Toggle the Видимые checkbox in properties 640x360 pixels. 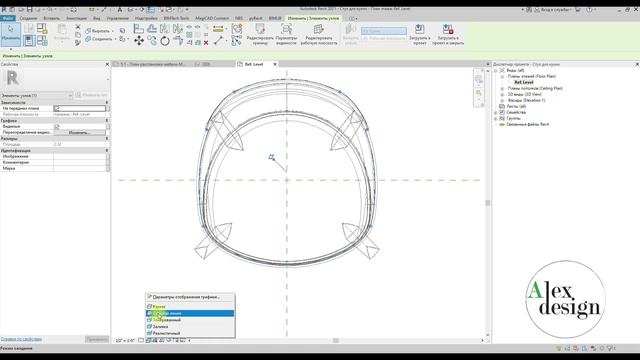57,127
